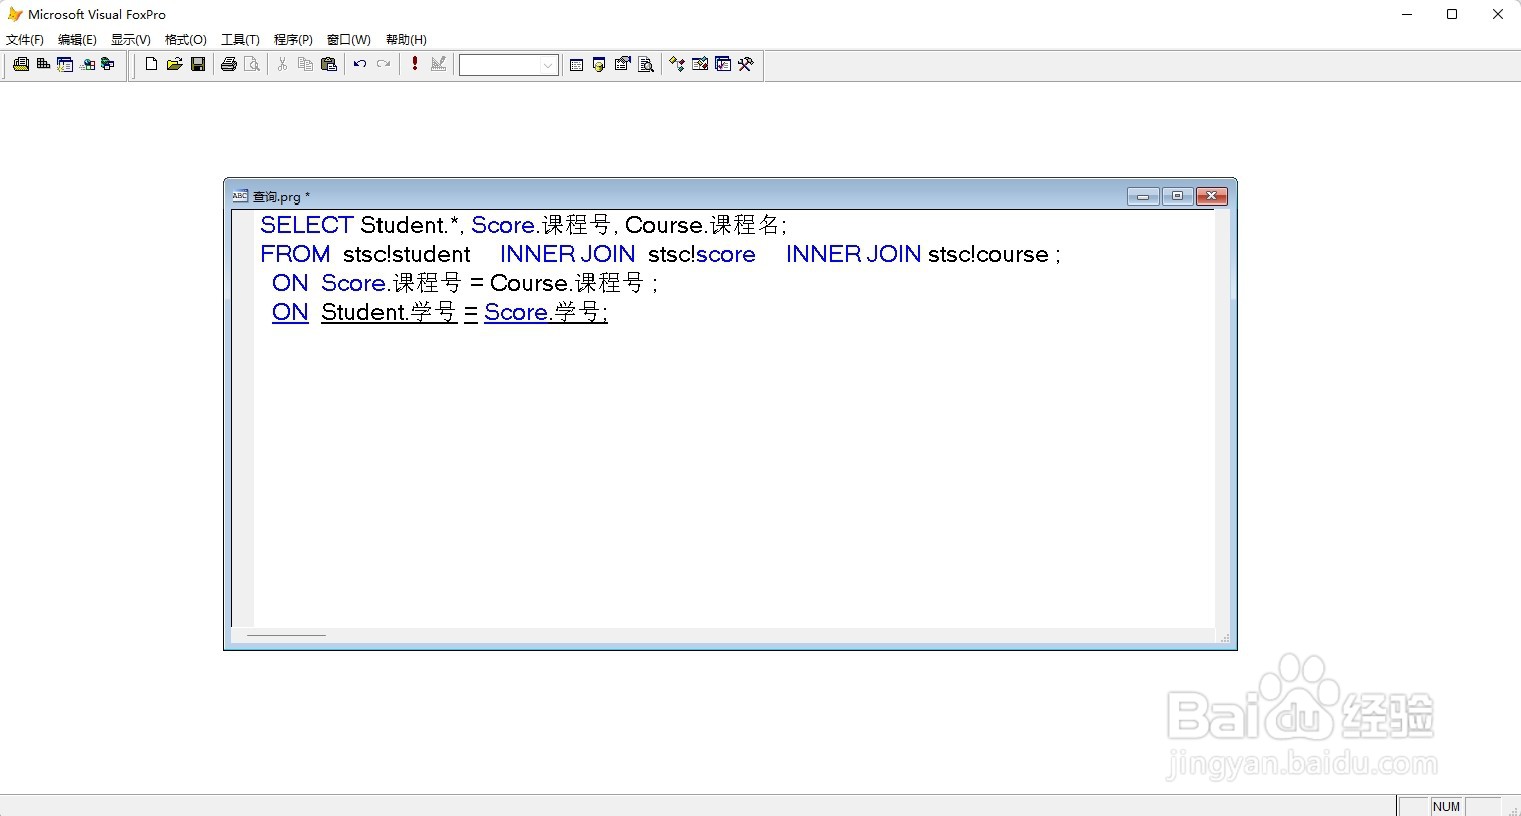This screenshot has width=1521, height=816.
Task: Maximize the Visual FoxPro main window
Action: 1452,14
